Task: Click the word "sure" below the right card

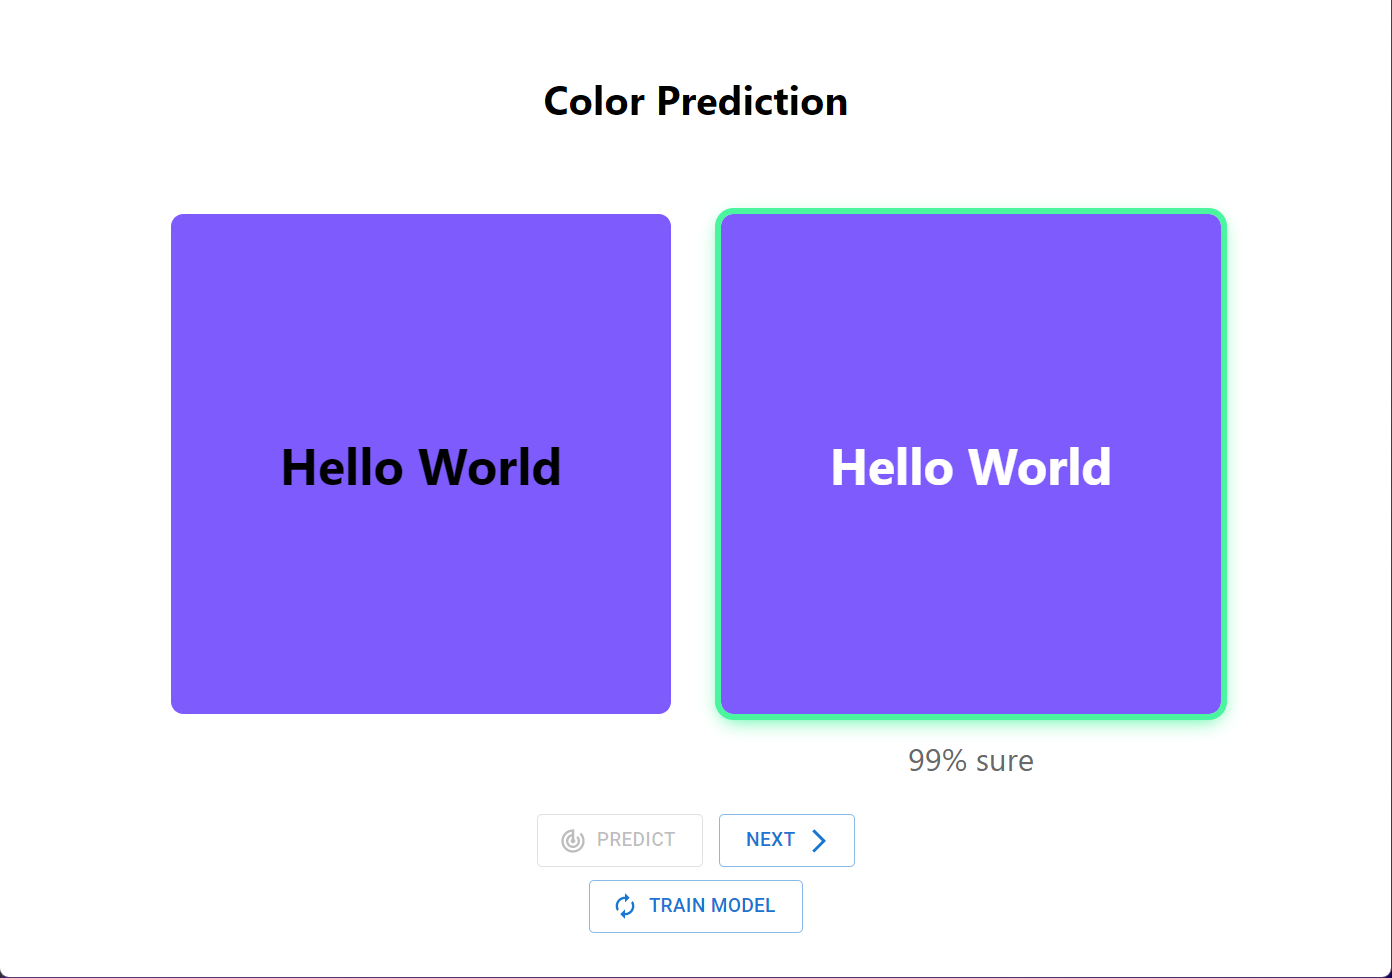Action: tap(1005, 761)
